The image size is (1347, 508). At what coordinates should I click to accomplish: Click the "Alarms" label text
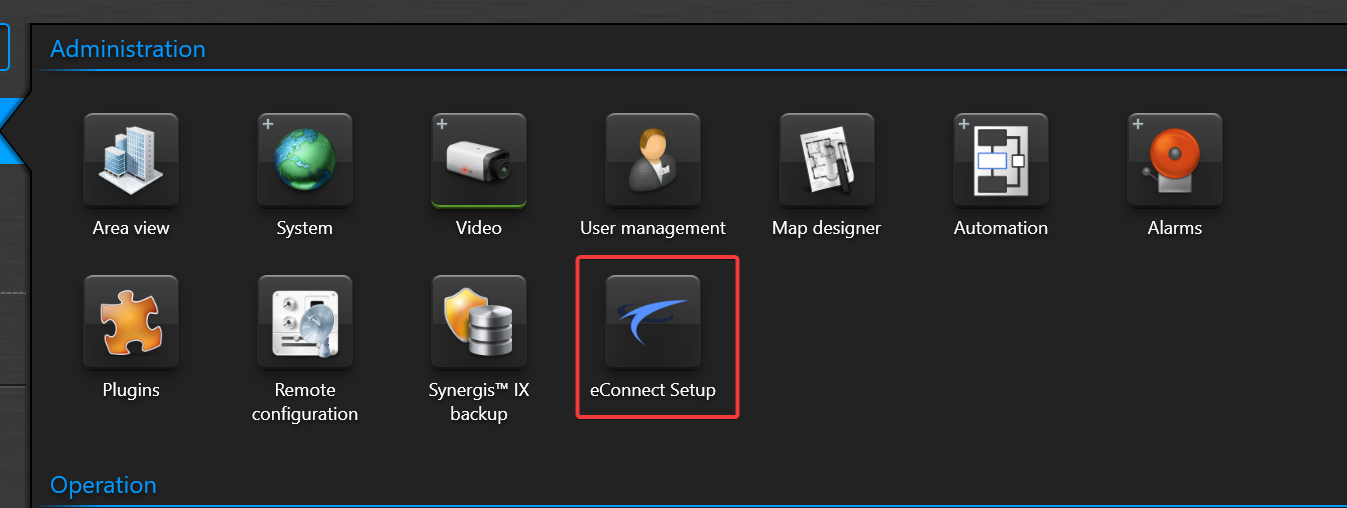tap(1175, 228)
